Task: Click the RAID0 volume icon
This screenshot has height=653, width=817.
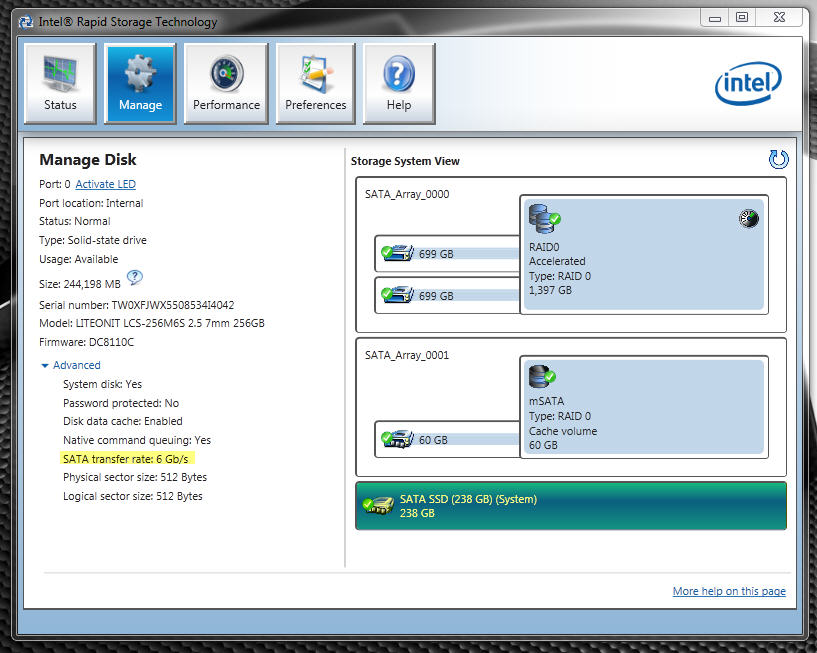Action: (x=544, y=220)
